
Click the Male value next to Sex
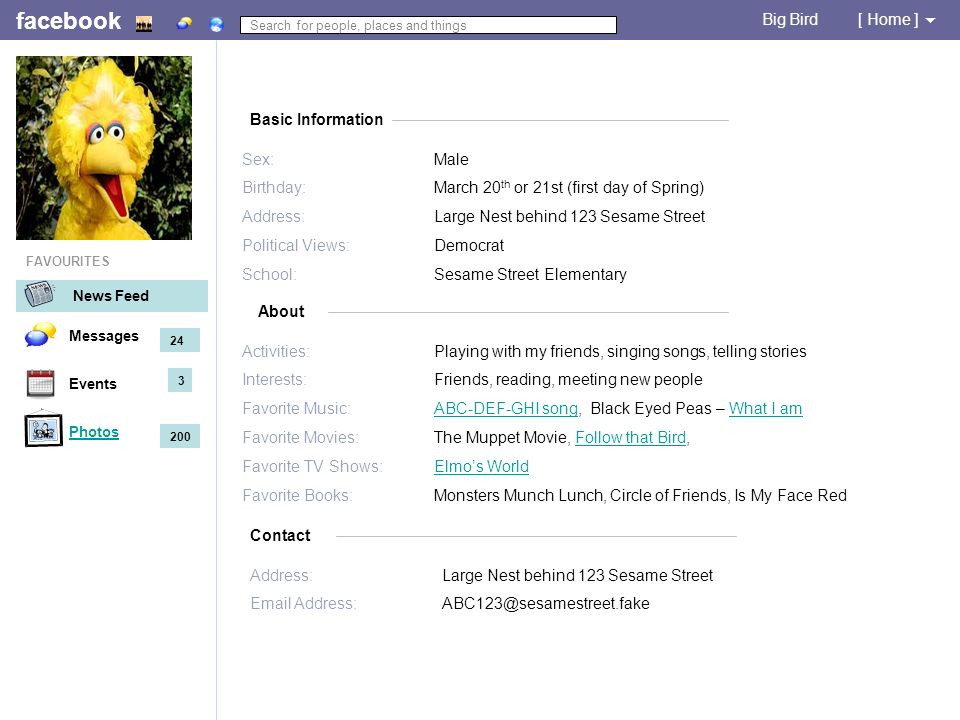tap(451, 159)
